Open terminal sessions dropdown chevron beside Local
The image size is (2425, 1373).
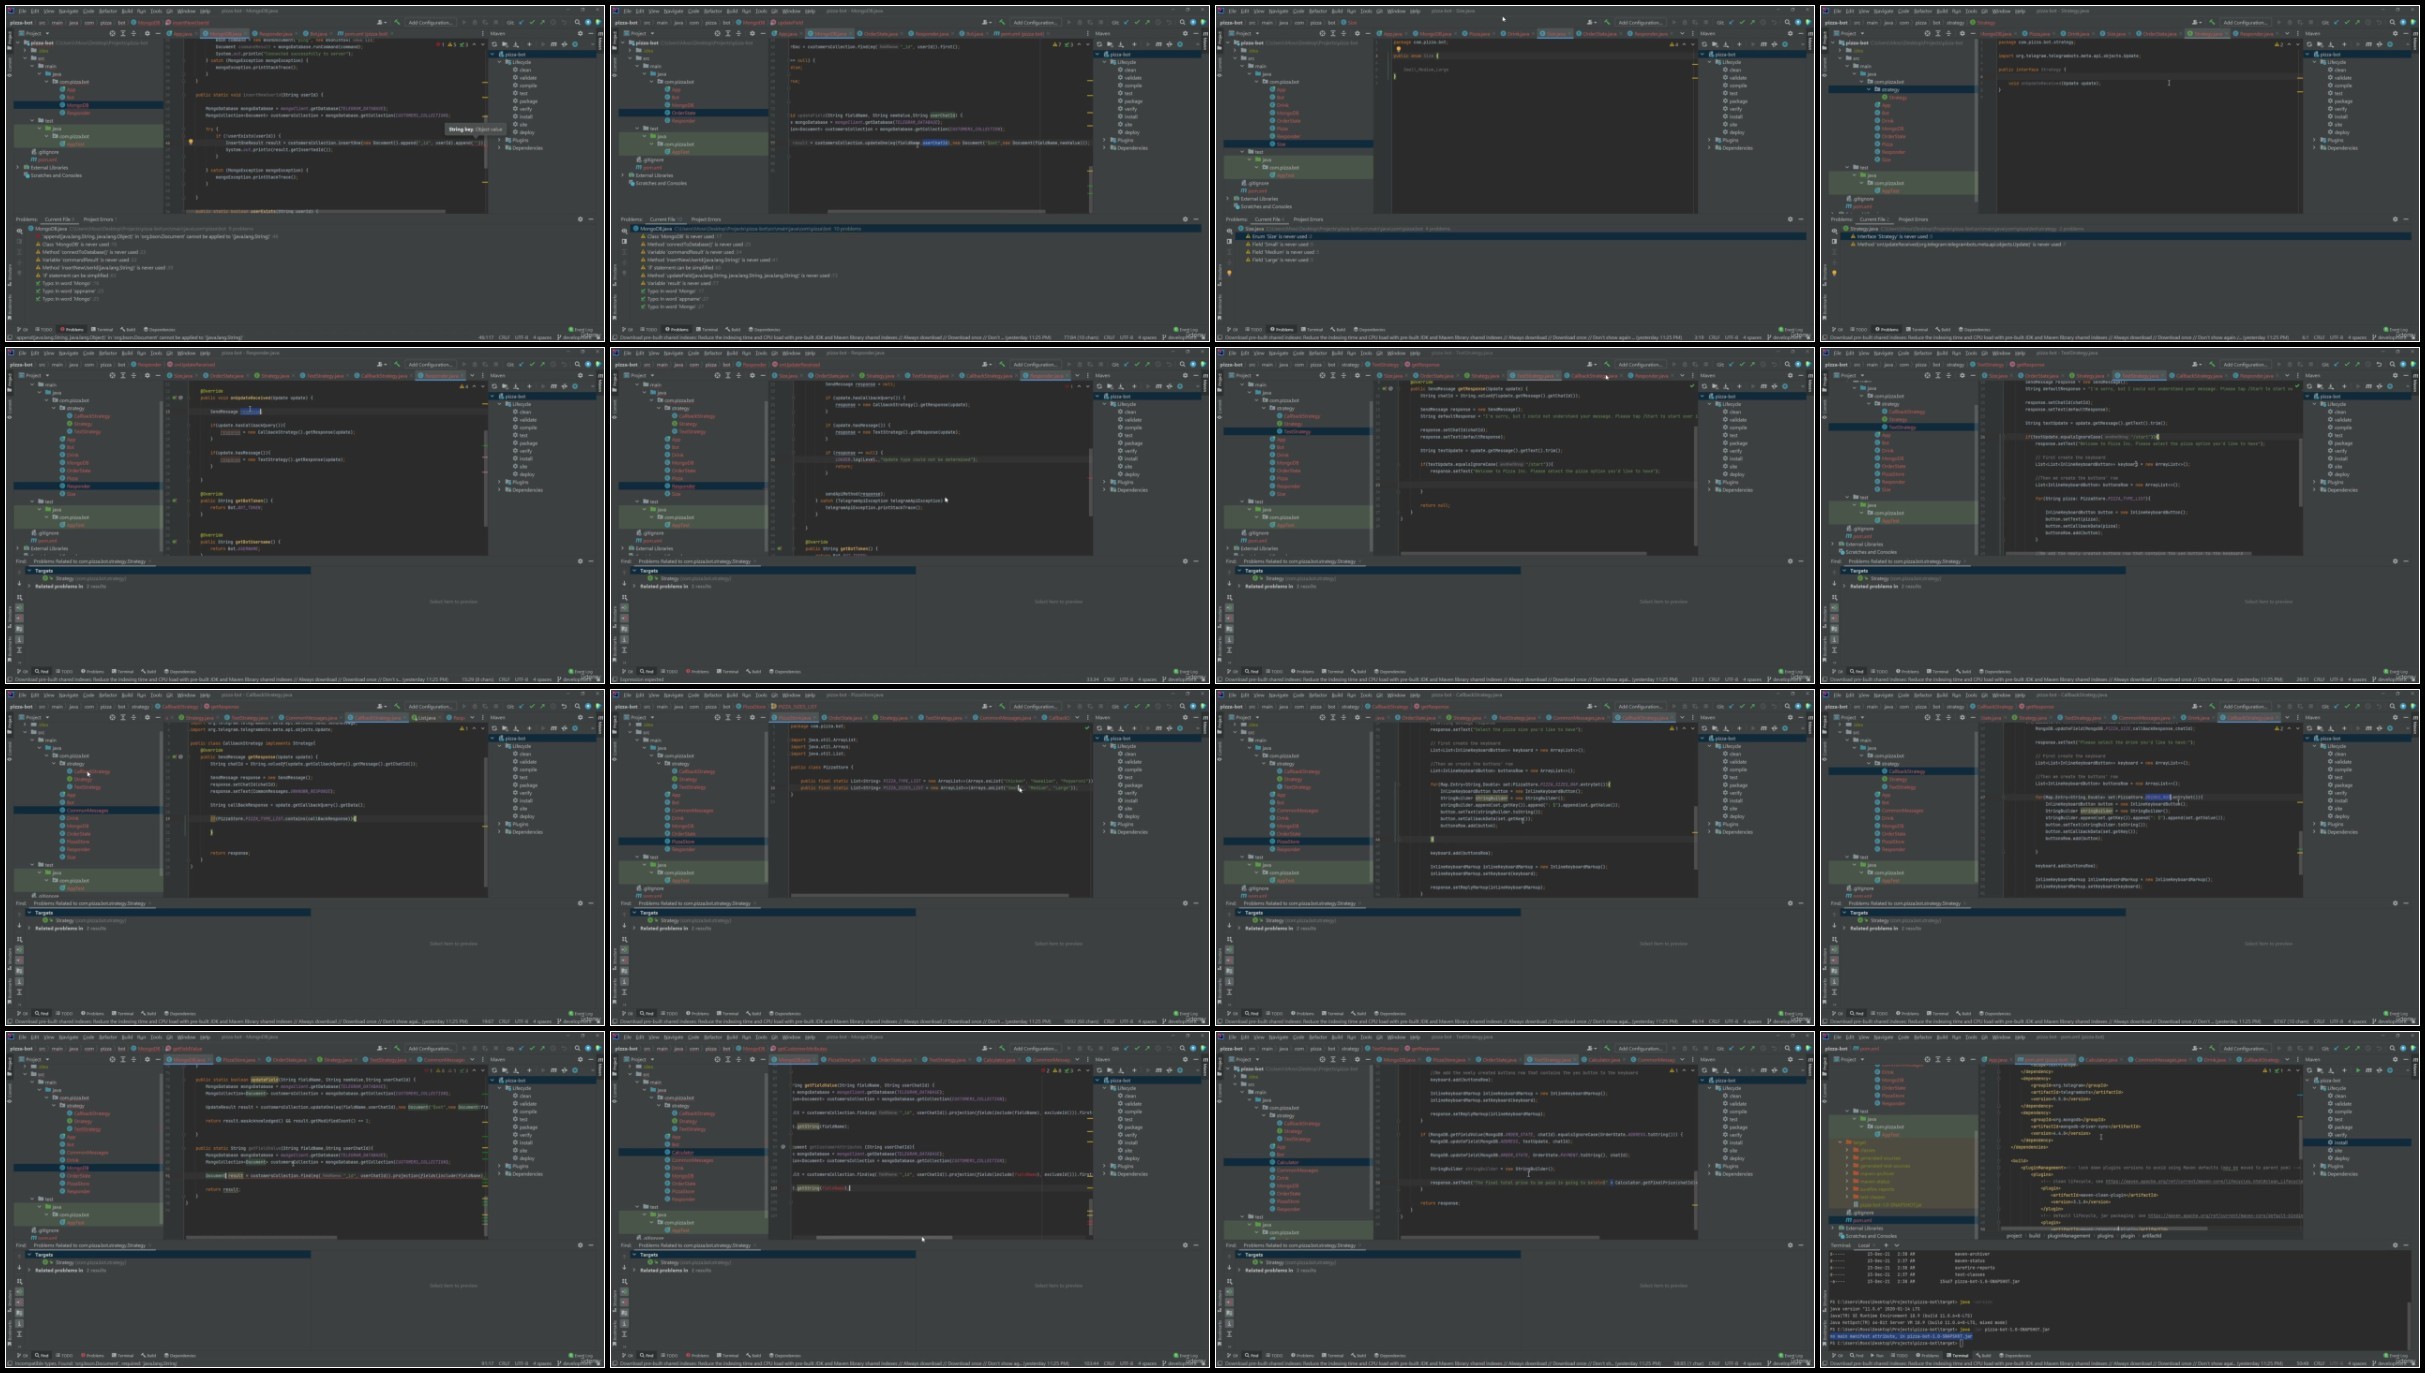click(1897, 1245)
